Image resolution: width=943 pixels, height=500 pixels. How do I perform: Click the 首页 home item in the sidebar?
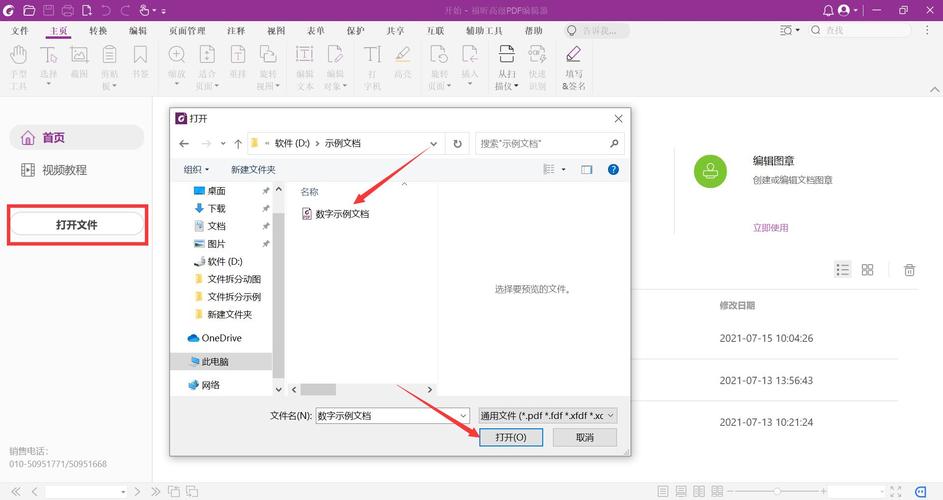click(77, 138)
